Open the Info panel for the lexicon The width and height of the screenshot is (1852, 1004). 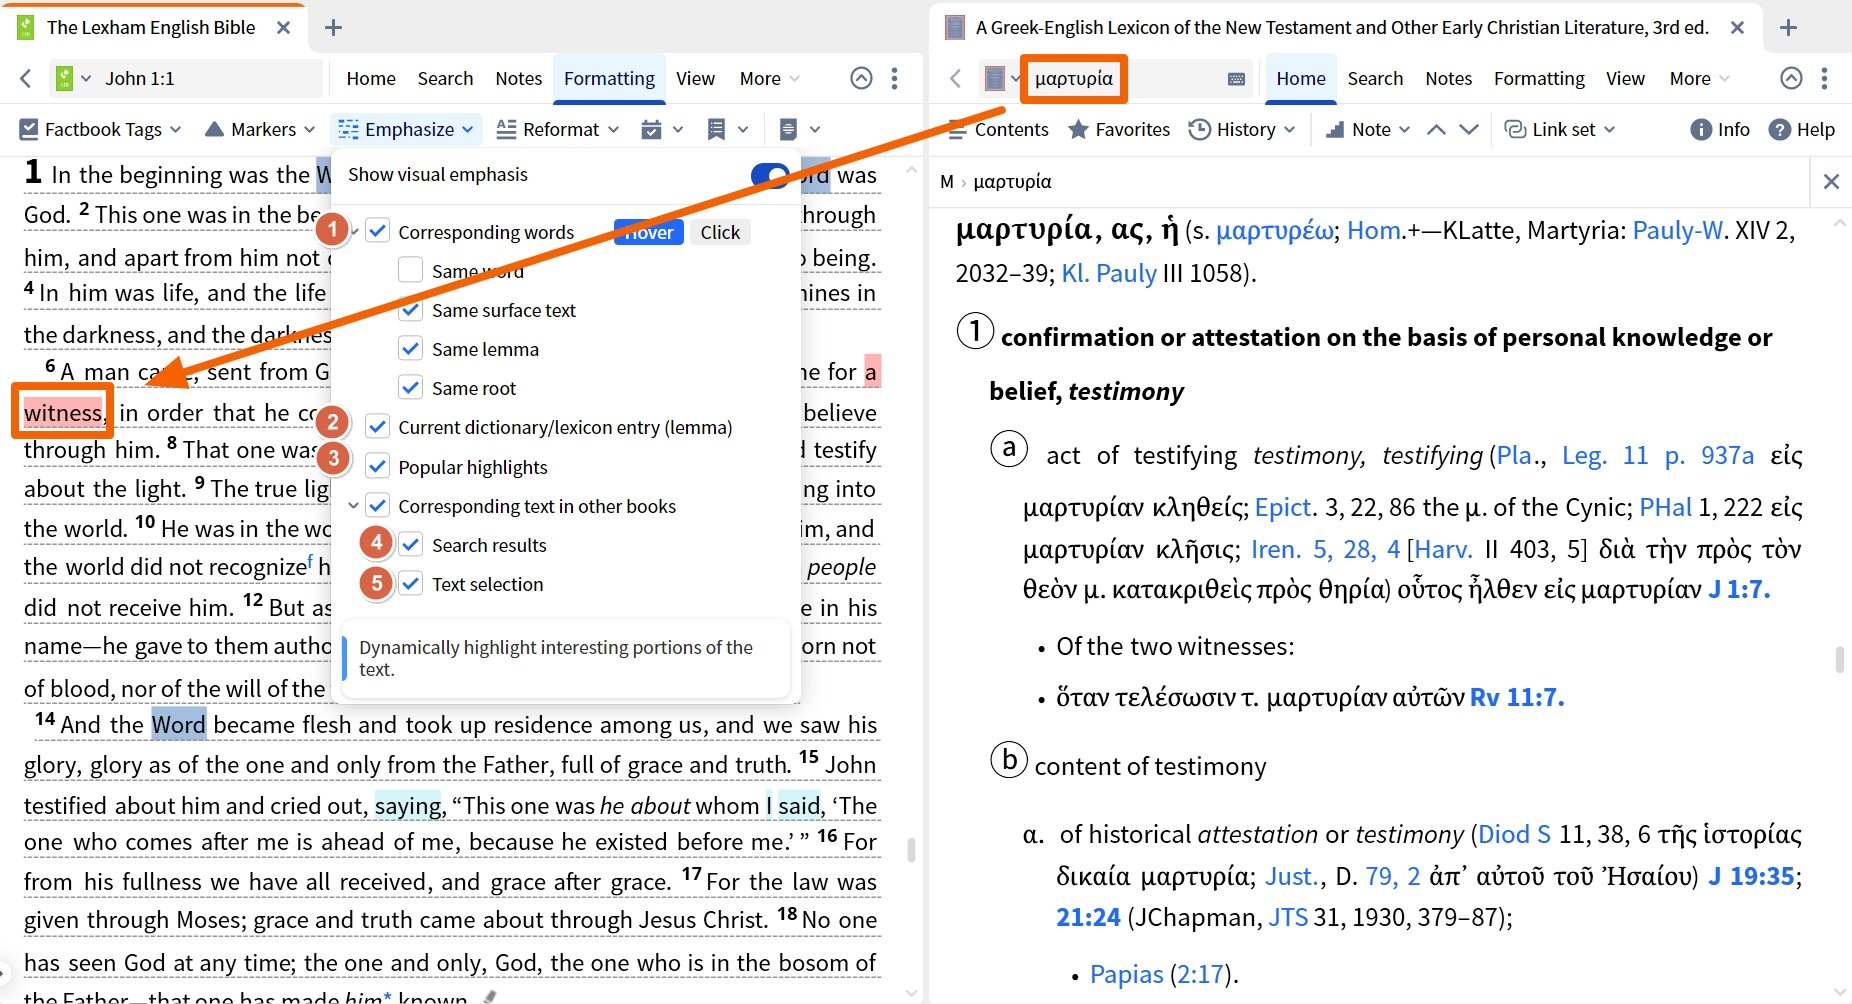coord(1720,129)
